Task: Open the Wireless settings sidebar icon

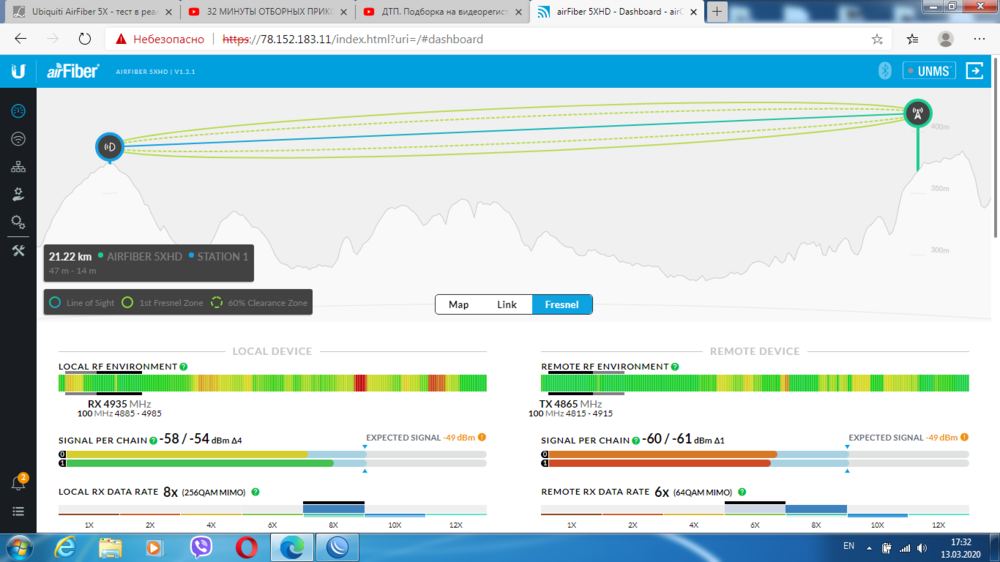Action: (18, 139)
